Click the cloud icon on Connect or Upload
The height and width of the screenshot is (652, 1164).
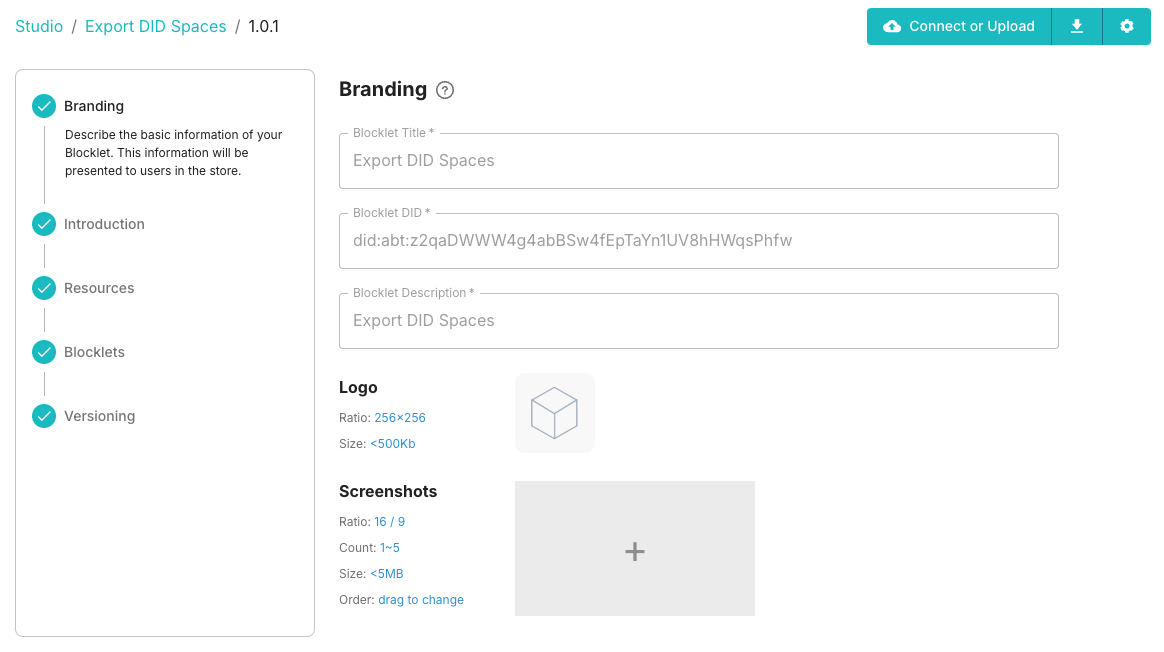[x=892, y=26]
